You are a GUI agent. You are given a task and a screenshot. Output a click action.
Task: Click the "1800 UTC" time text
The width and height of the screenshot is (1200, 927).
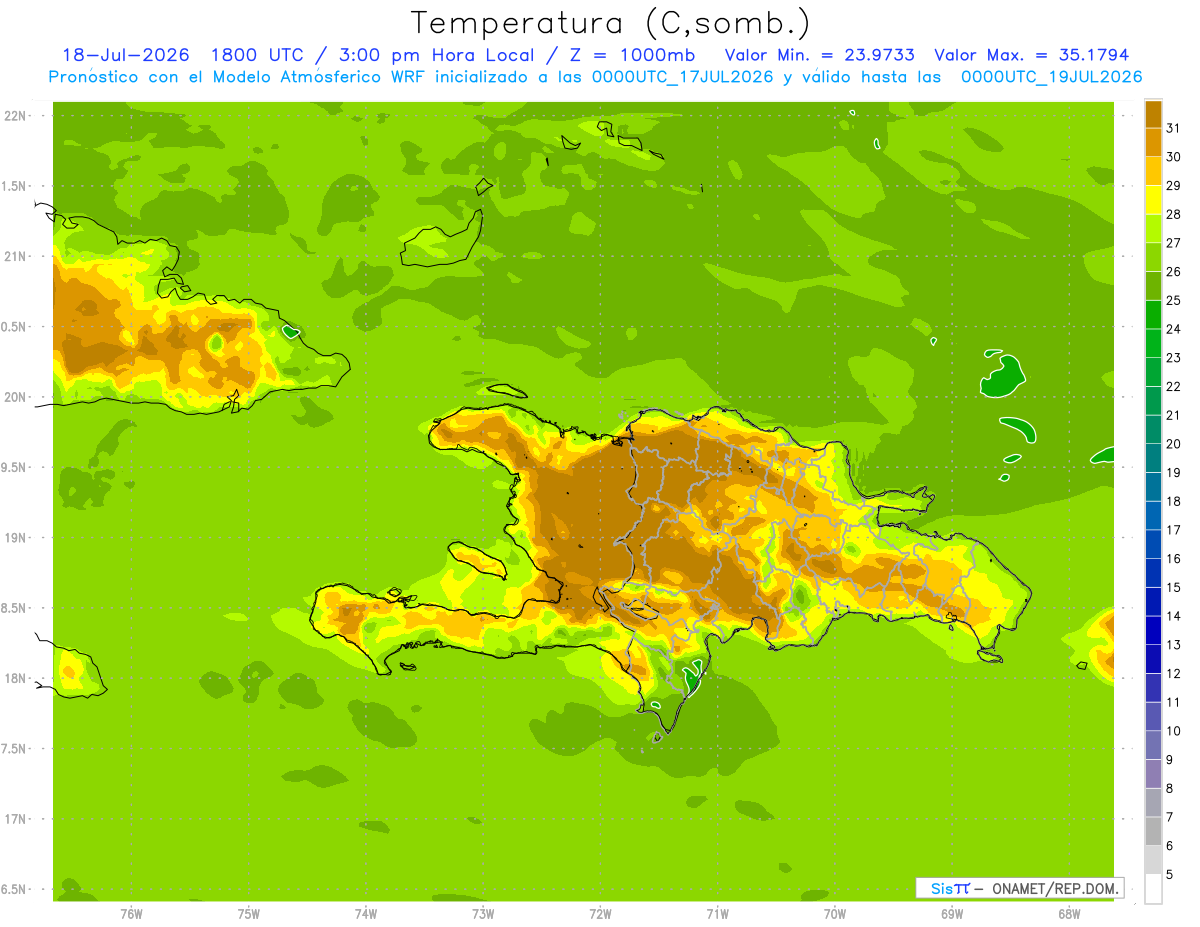[259, 55]
